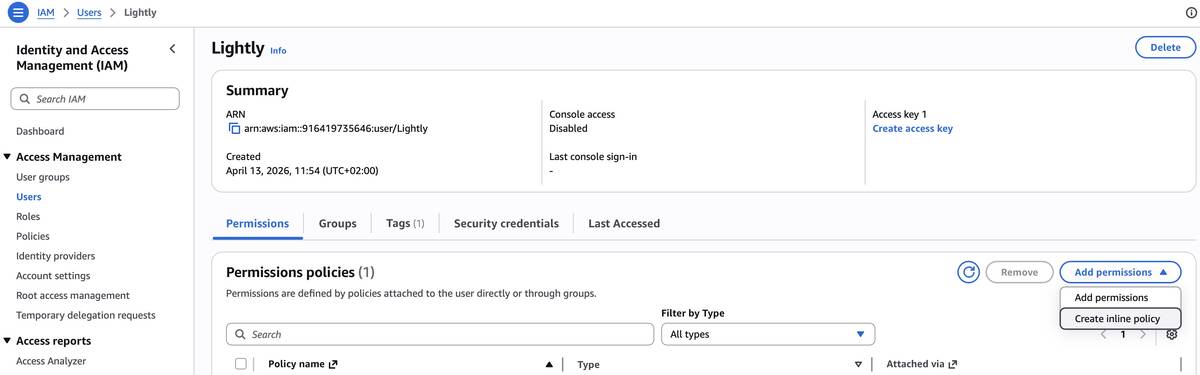Open the Security credentials tab
This screenshot has width=1200, height=375.
pos(506,224)
